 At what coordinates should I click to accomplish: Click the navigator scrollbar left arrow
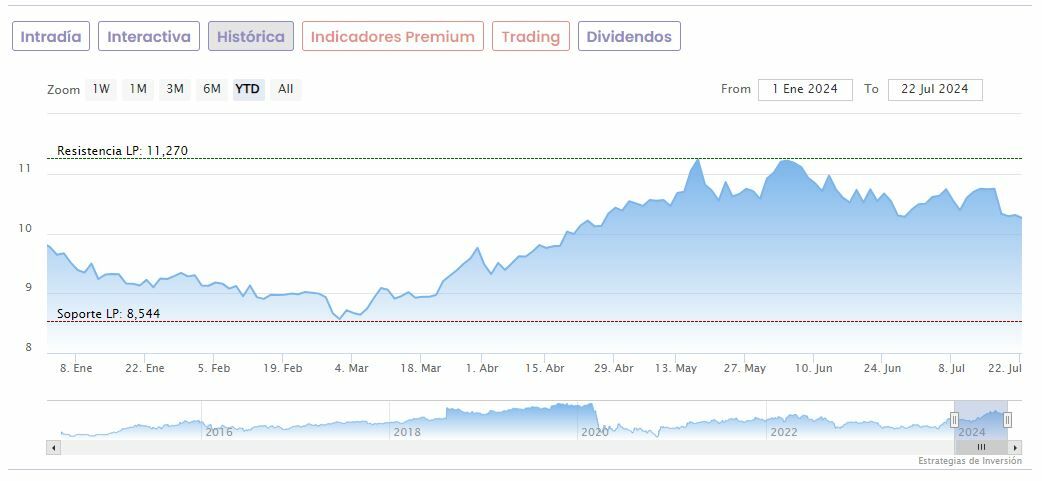tap(53, 447)
